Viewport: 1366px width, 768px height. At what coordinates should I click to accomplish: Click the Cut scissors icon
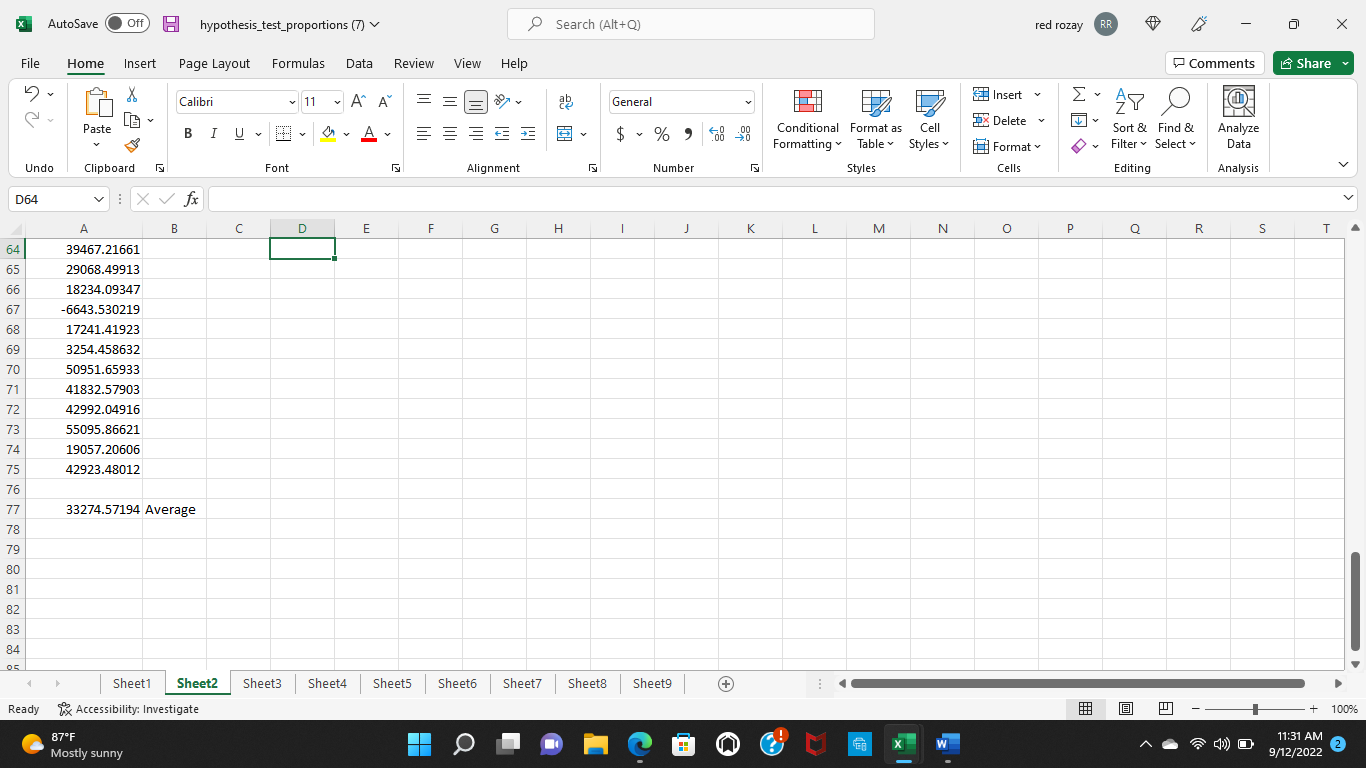pyautogui.click(x=132, y=94)
